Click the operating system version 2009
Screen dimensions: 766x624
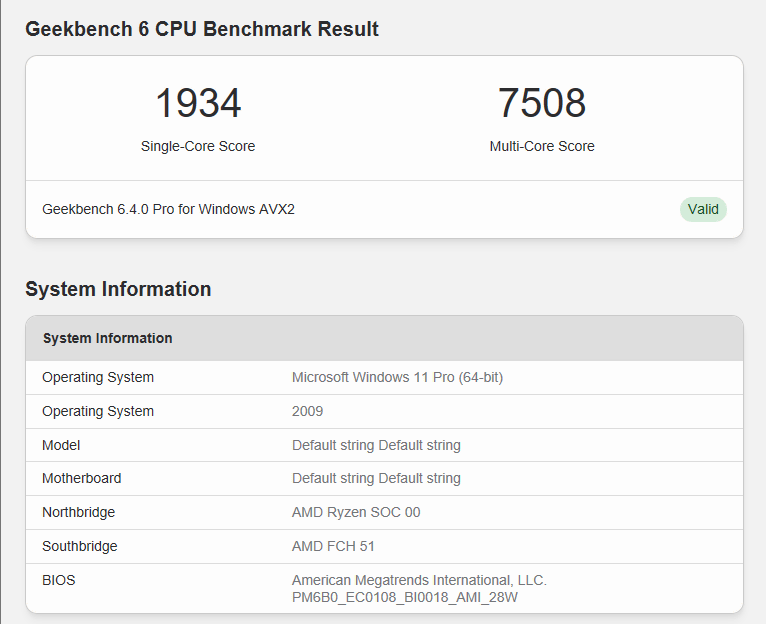coord(307,411)
